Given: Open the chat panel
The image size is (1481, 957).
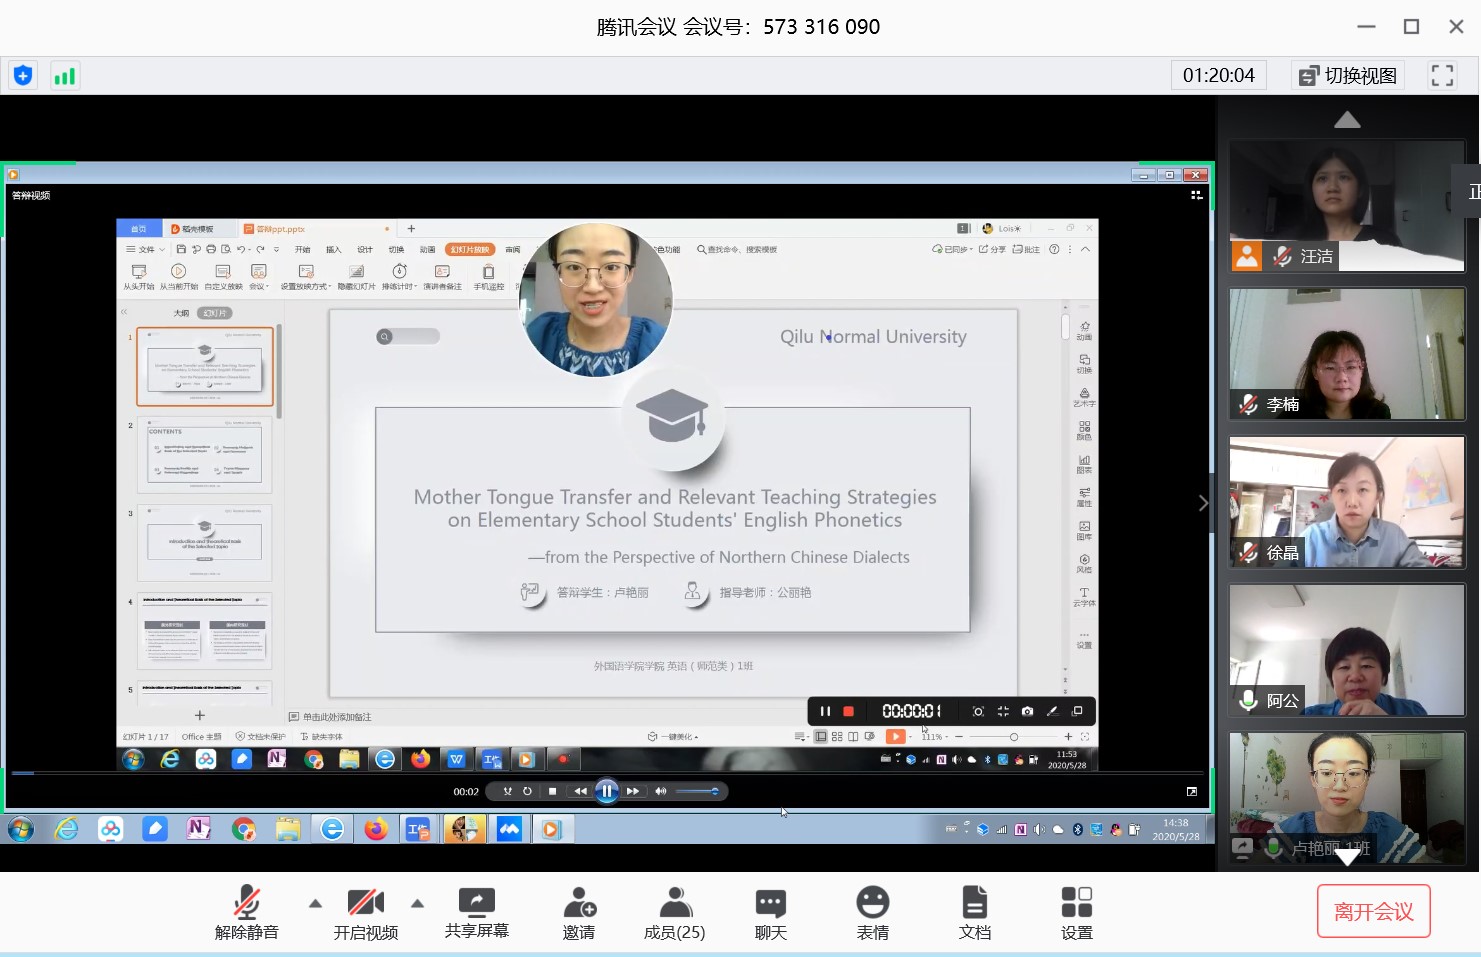Looking at the screenshot, I should (x=770, y=911).
